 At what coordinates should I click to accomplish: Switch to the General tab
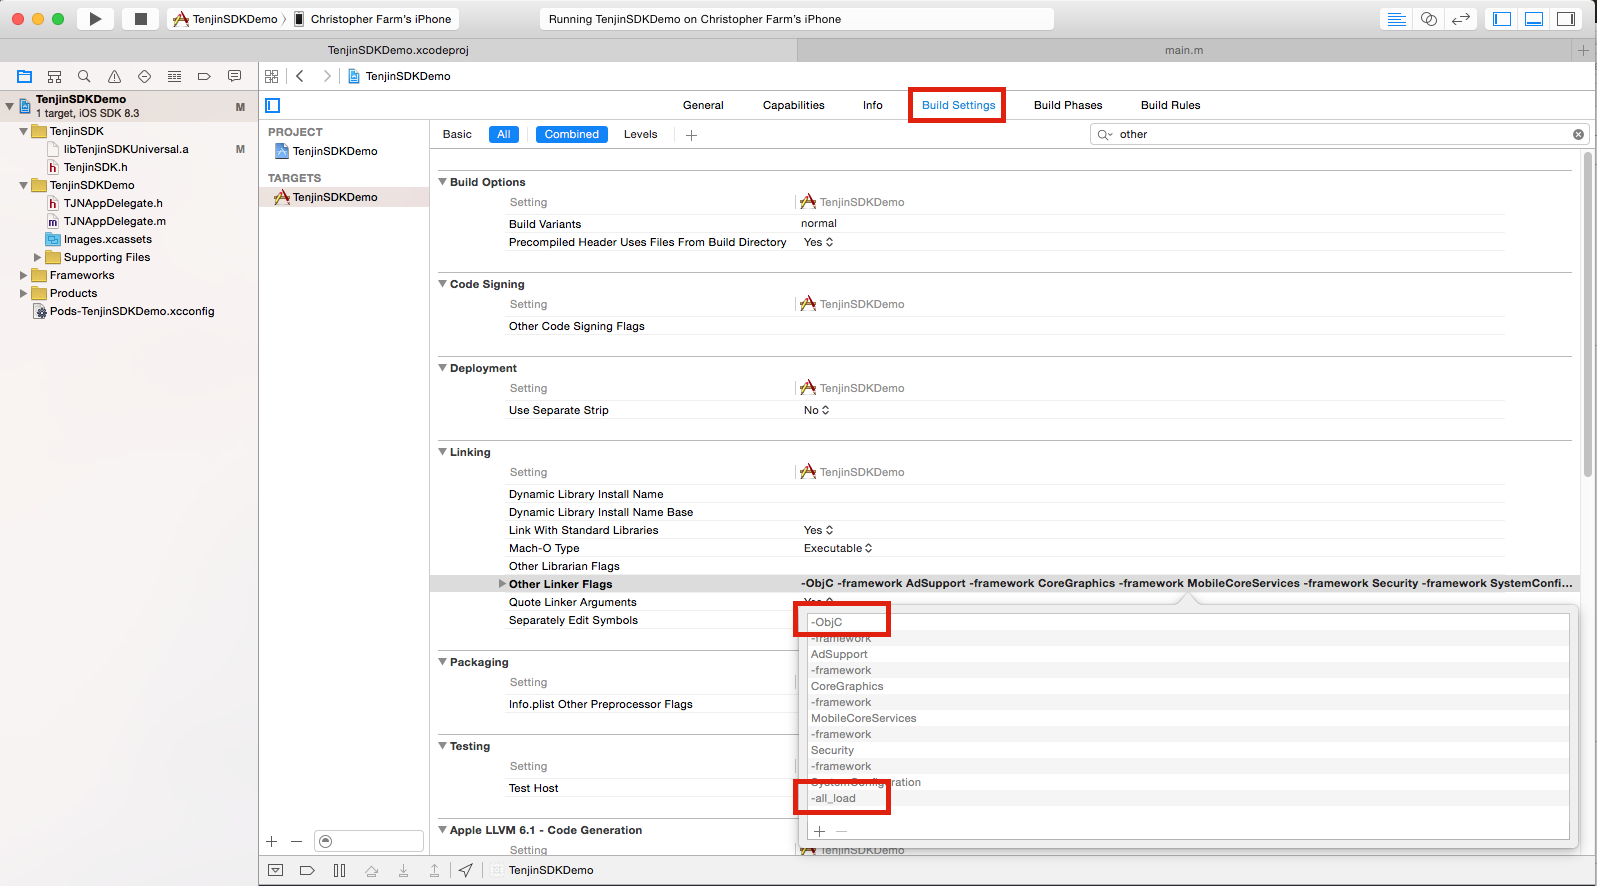coord(703,105)
